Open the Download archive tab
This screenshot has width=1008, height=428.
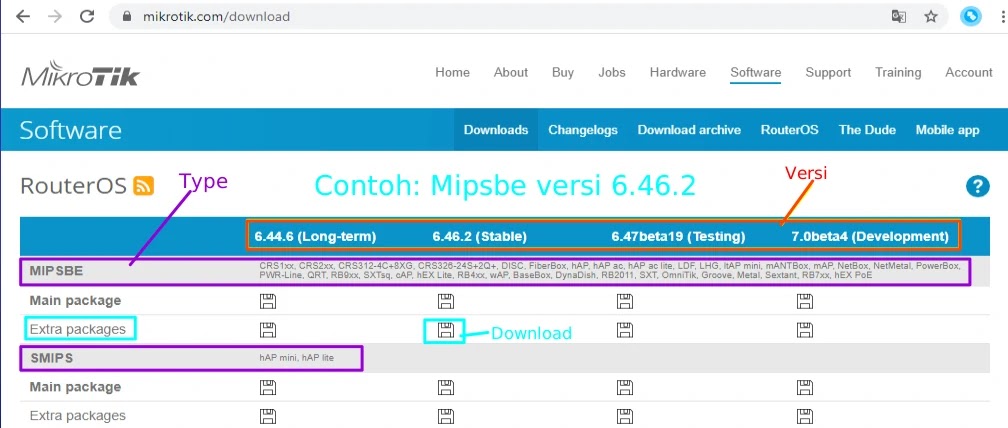pyautogui.click(x=689, y=130)
